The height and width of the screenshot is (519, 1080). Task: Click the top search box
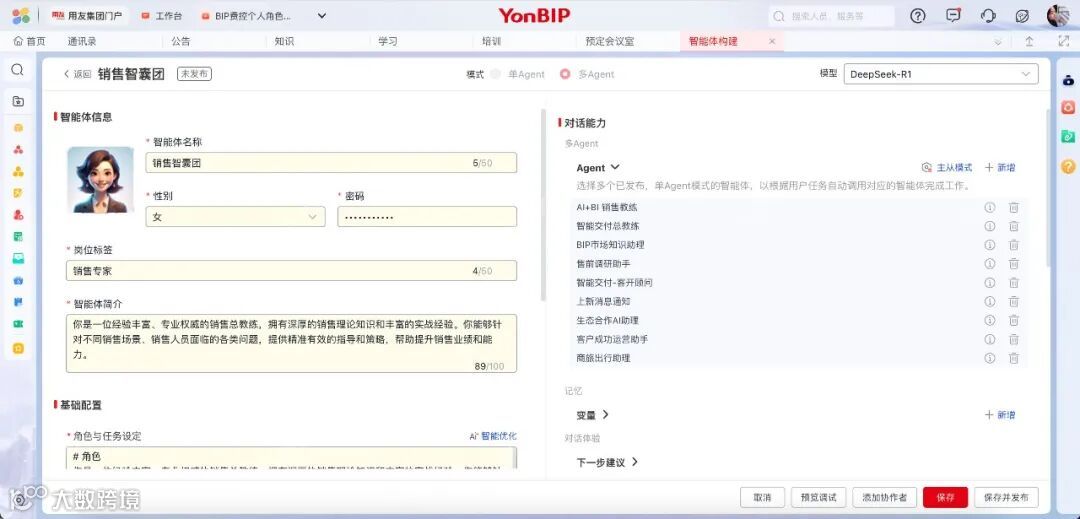831,16
